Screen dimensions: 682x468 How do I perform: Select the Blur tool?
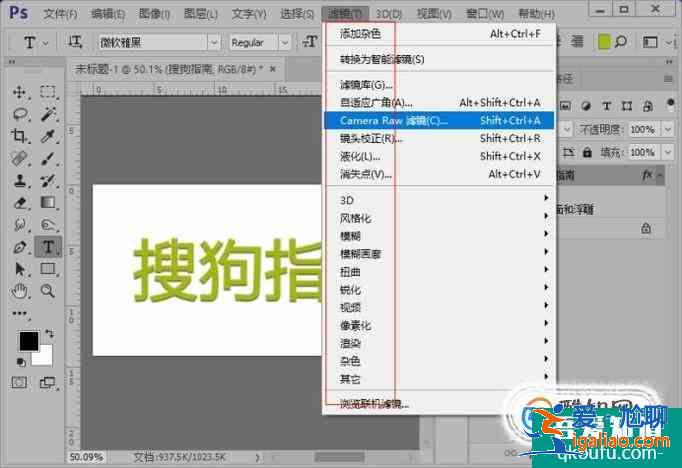(x=20, y=224)
